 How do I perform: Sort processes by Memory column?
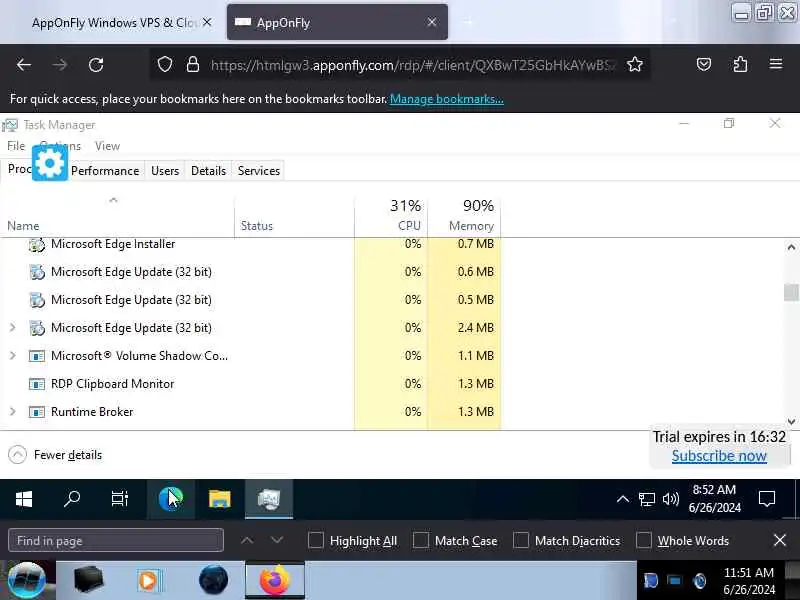tap(464, 215)
